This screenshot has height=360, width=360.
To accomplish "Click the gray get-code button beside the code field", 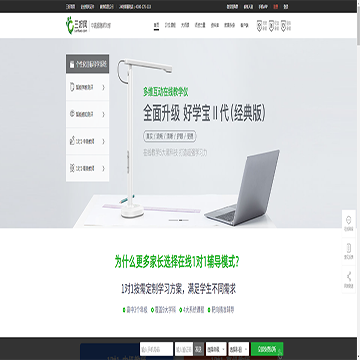I will click(199, 349).
